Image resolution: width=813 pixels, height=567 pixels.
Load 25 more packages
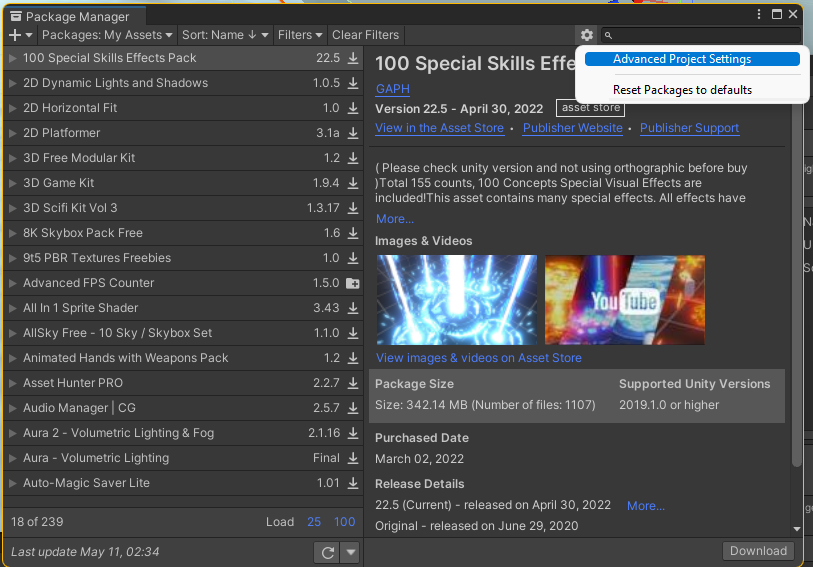click(x=314, y=522)
